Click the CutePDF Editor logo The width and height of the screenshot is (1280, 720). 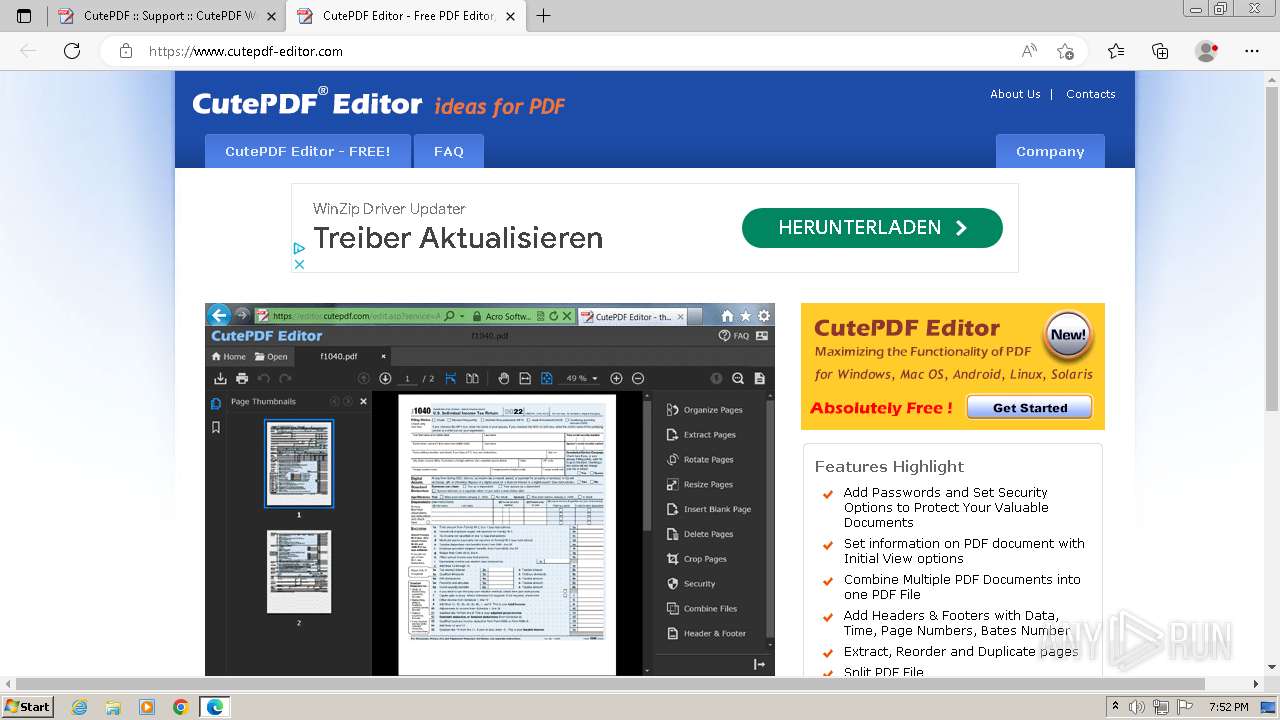point(307,103)
